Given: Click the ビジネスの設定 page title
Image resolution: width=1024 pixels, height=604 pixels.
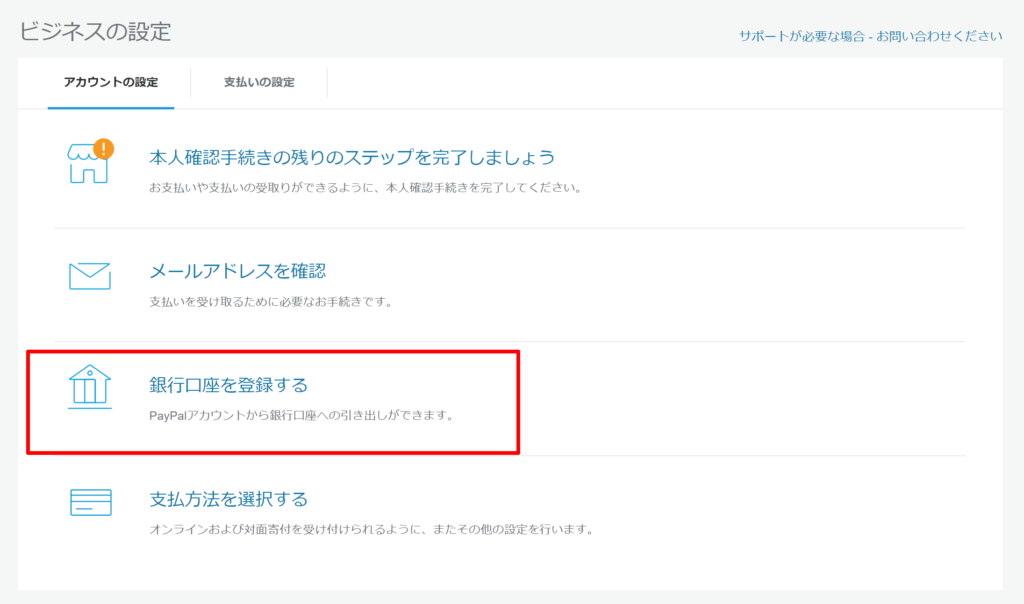Looking at the screenshot, I should pyautogui.click(x=95, y=31).
